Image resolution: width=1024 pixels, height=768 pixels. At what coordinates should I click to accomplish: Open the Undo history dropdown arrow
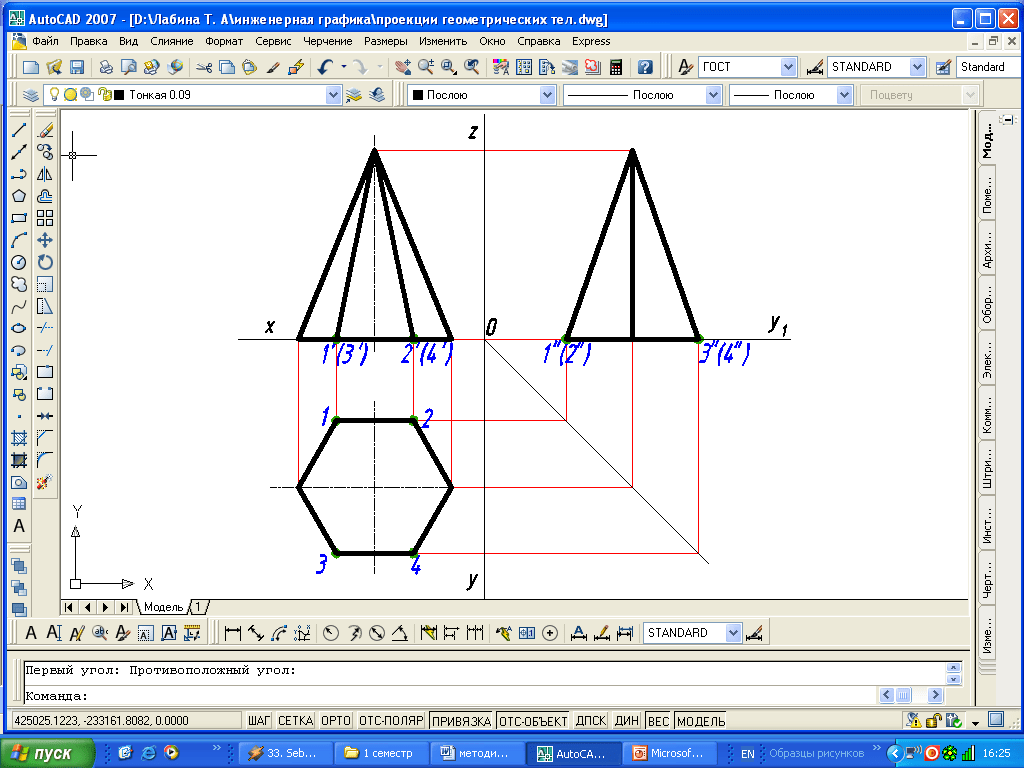click(x=344, y=67)
